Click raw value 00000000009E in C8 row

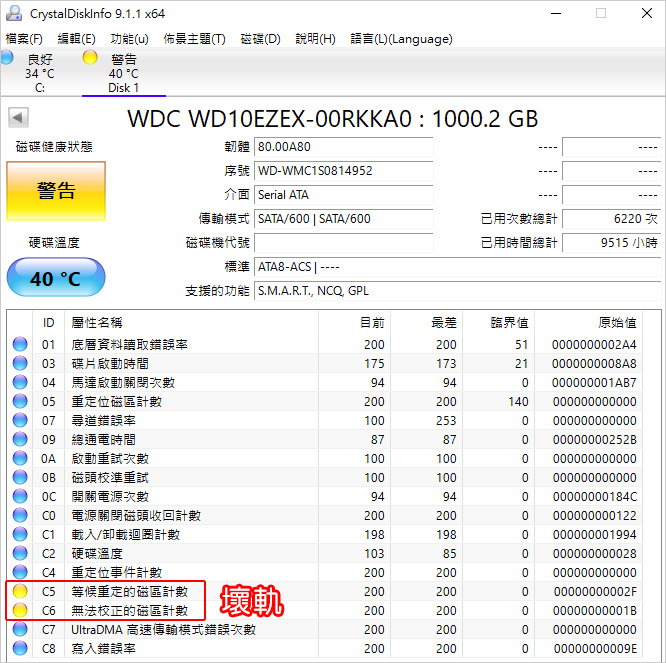[x=595, y=649]
